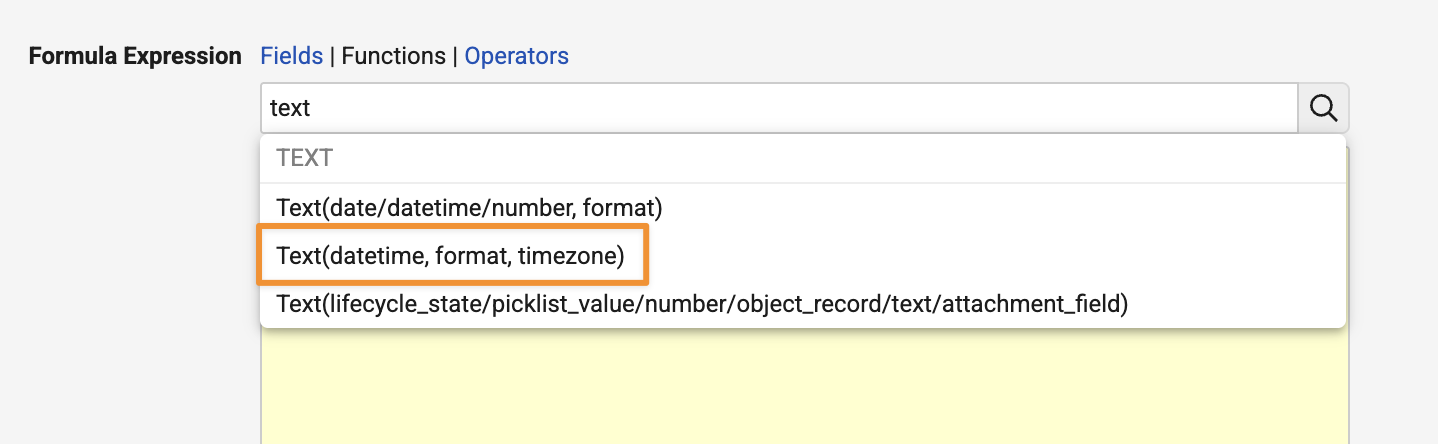View the Operators list for formulas

tap(516, 56)
